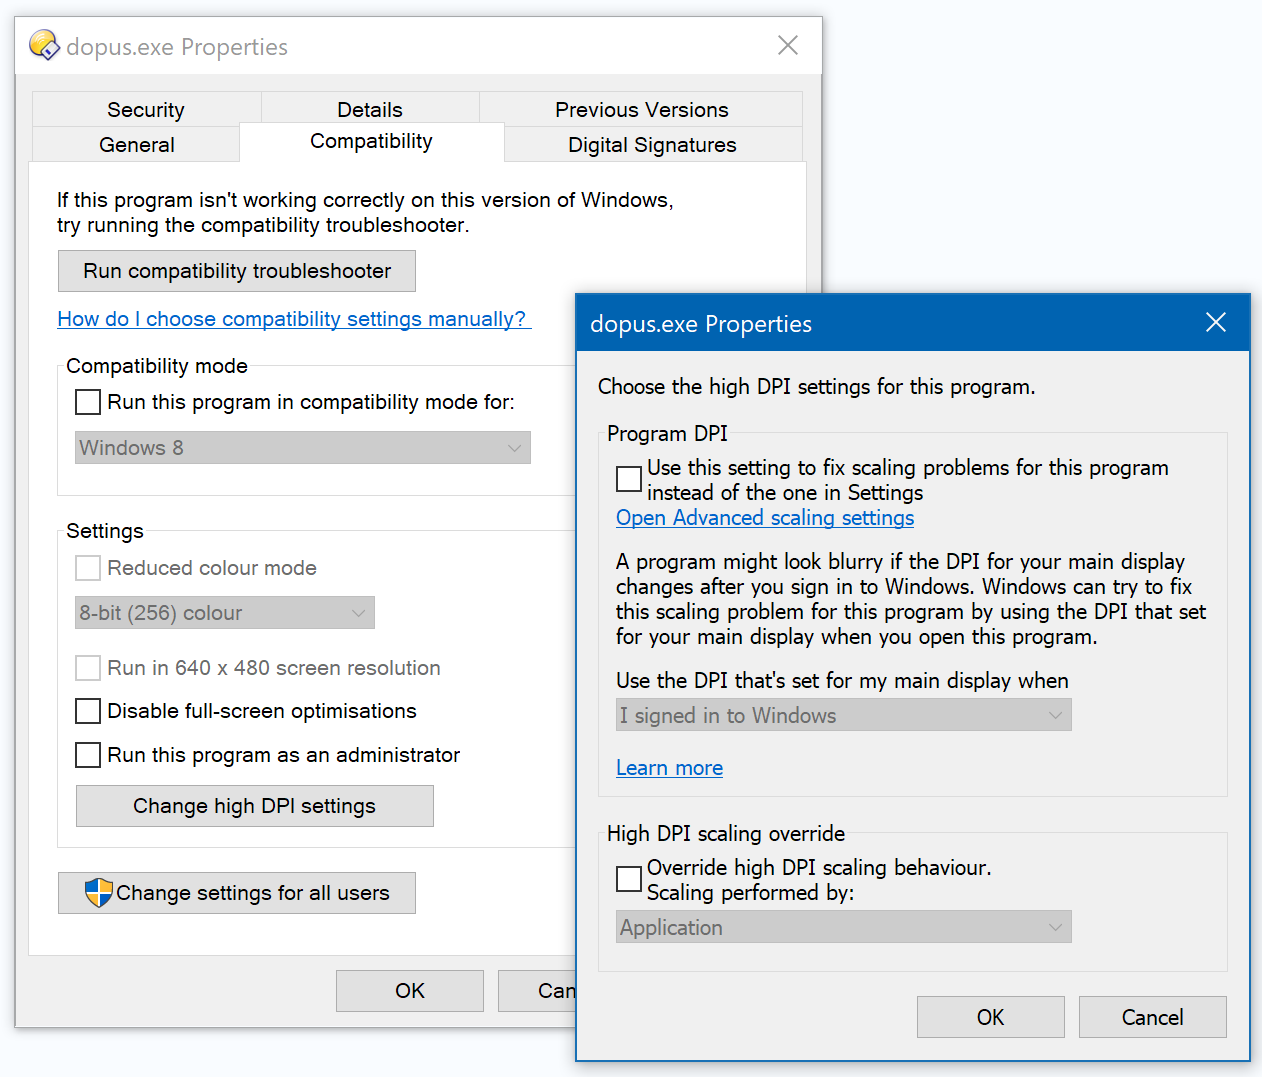Screen dimensions: 1262x1077
Task: Click 'Use the DPI that's set for my main display when' text
Action: (842, 681)
